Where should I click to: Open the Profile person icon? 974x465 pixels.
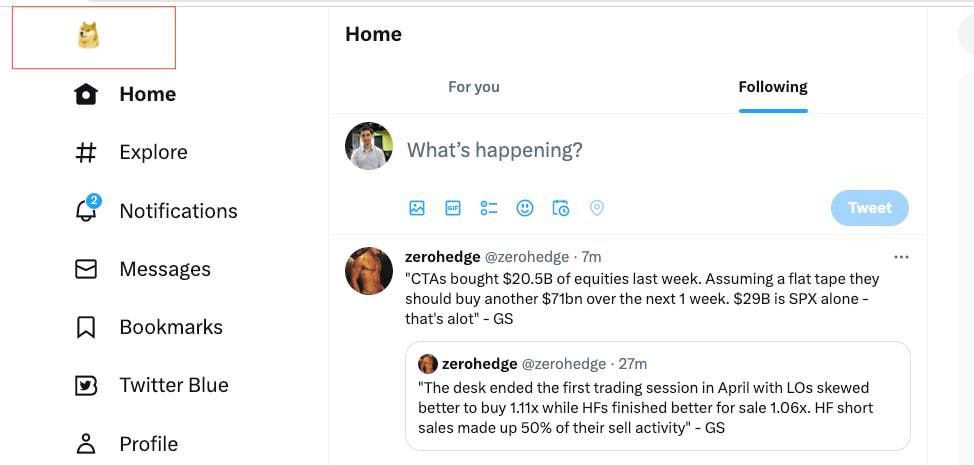click(x=86, y=443)
